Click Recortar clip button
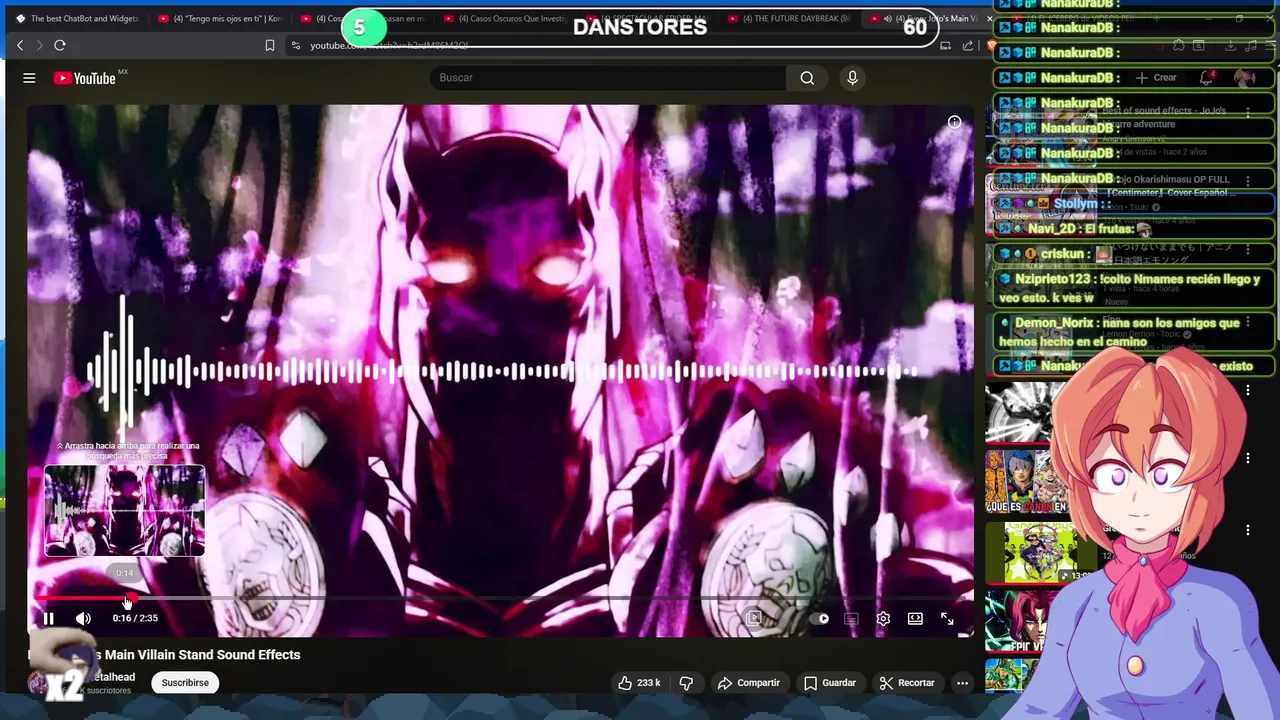Image resolution: width=1280 pixels, height=720 pixels. pos(906,683)
